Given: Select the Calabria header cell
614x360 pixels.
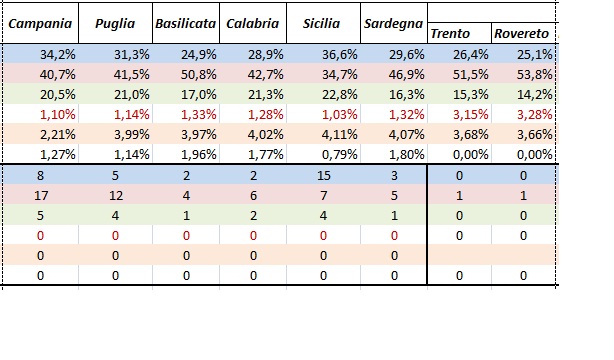Looking at the screenshot, I should pos(253,24).
